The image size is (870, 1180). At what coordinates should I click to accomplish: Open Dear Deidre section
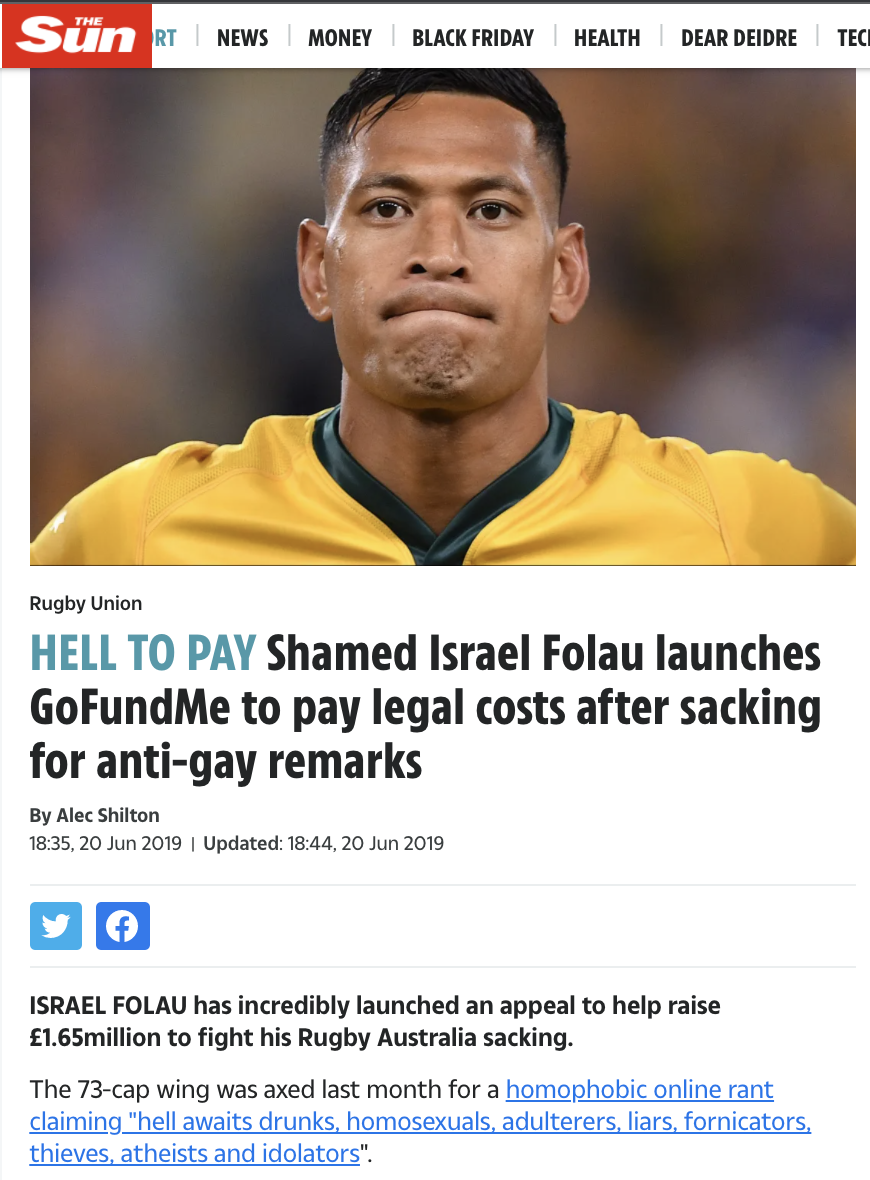click(739, 38)
